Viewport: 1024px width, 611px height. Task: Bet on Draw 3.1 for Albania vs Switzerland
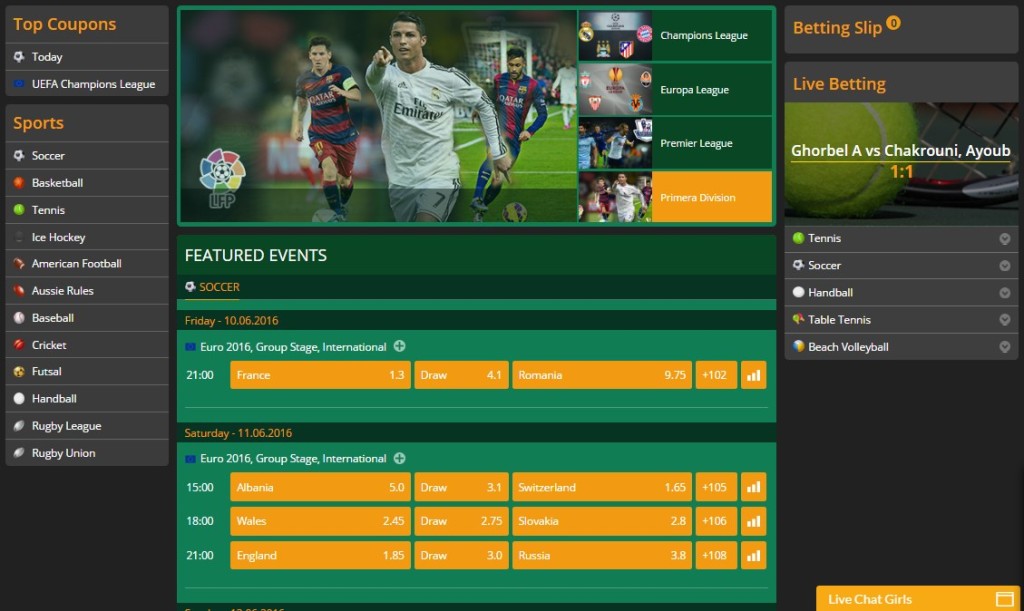point(461,487)
